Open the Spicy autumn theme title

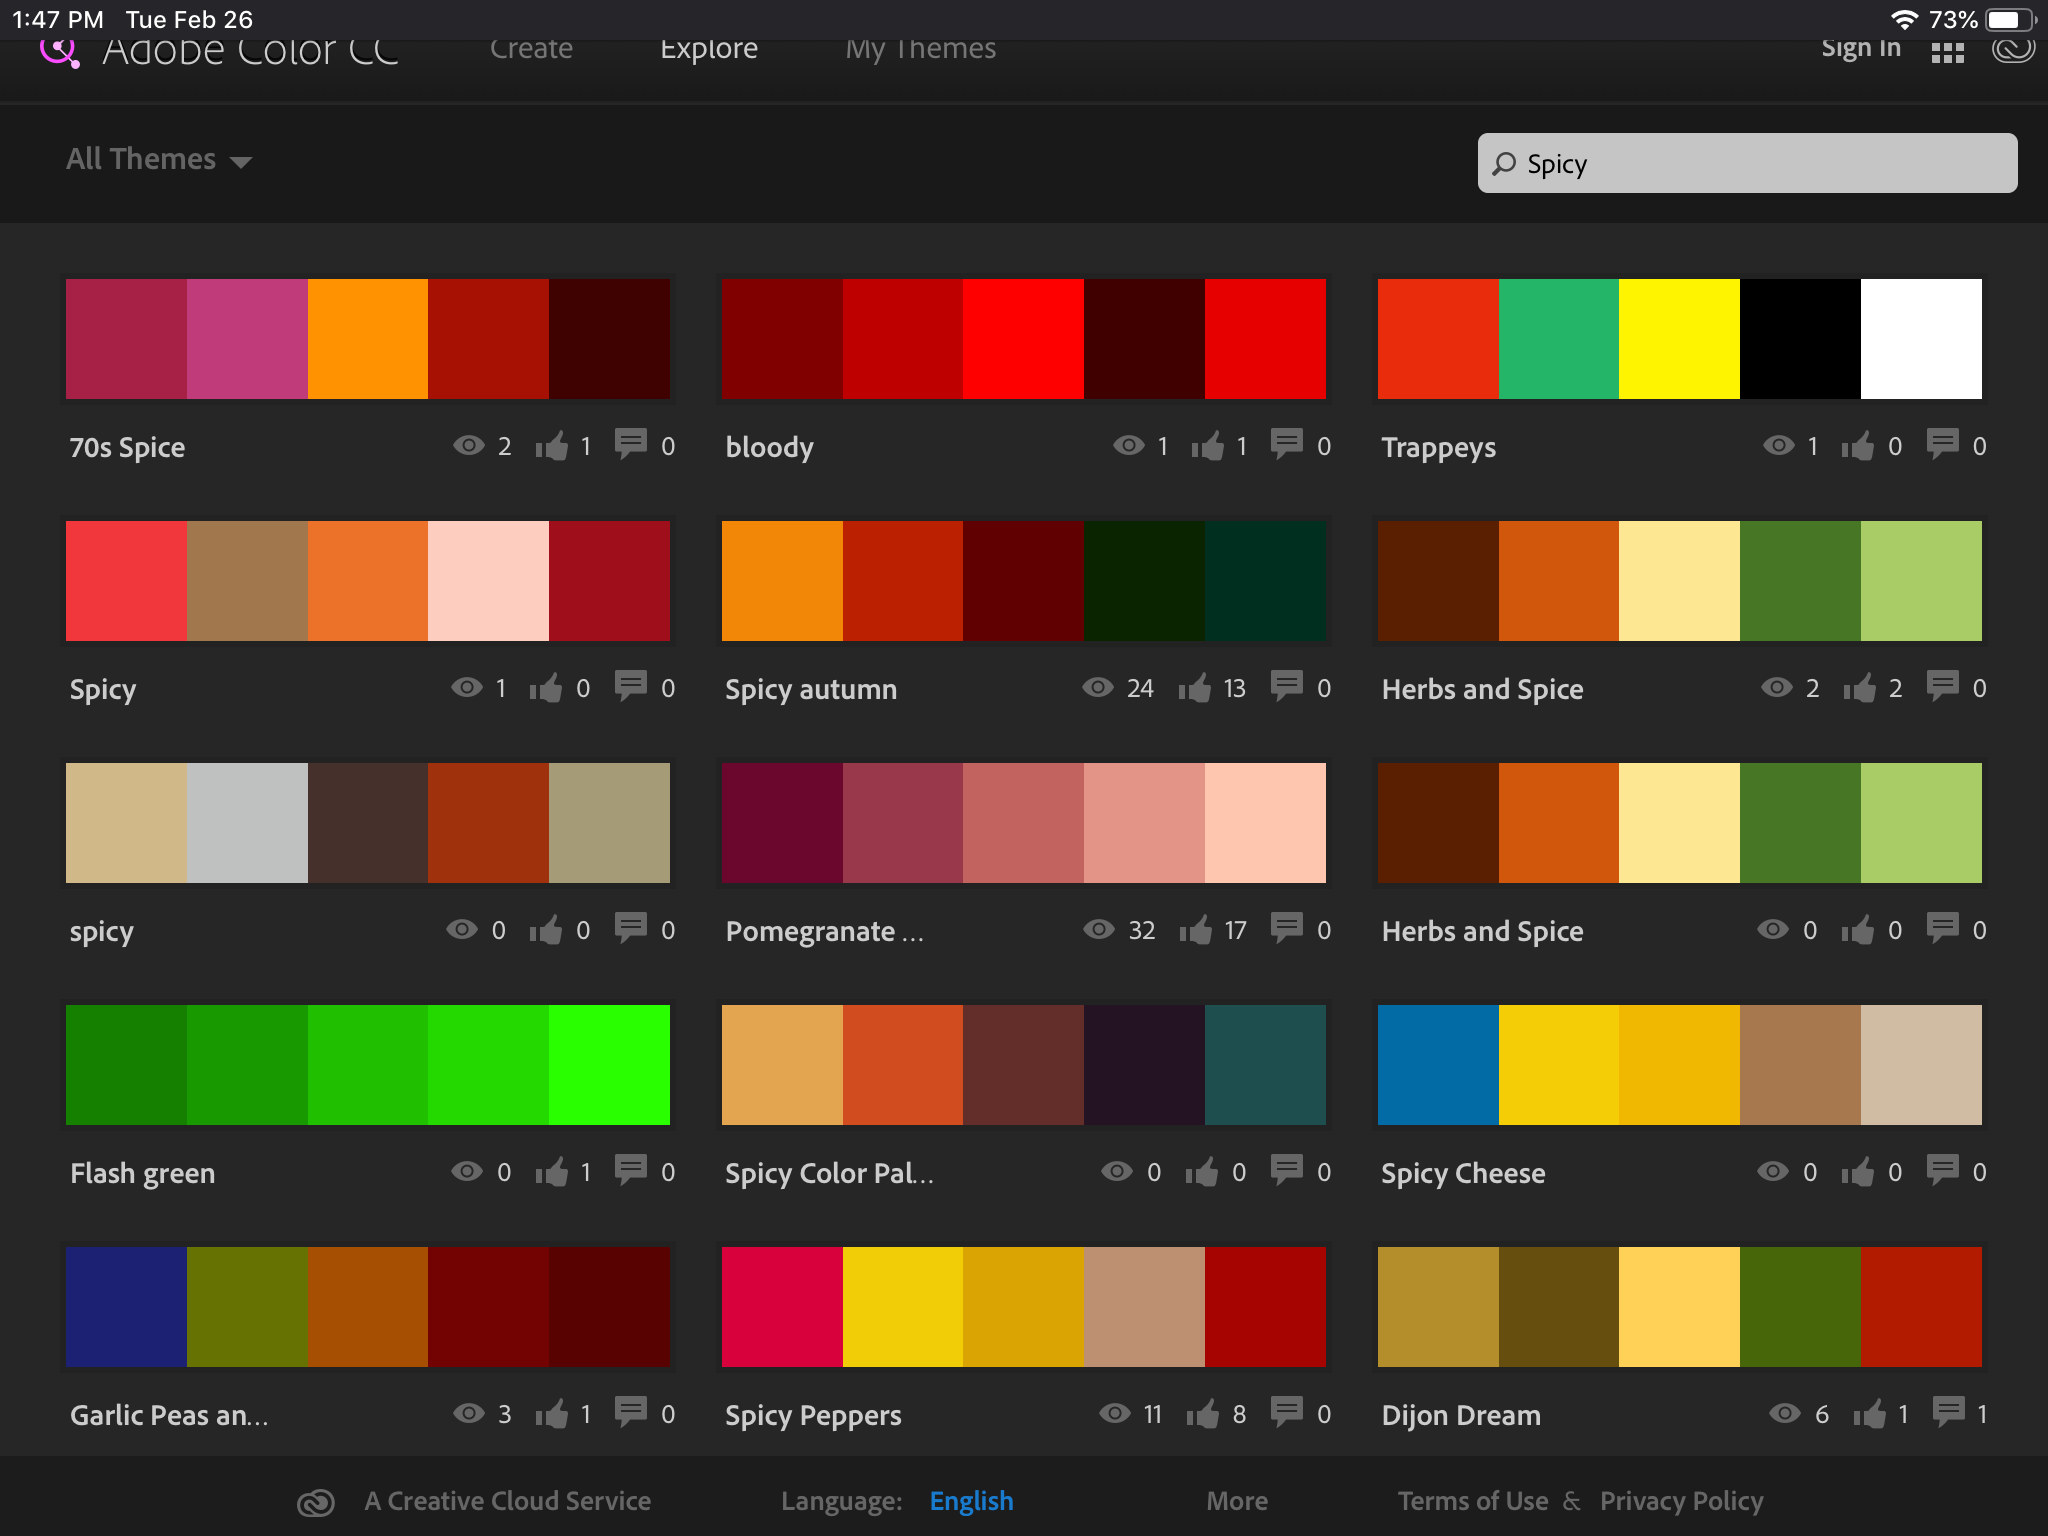pyautogui.click(x=811, y=689)
